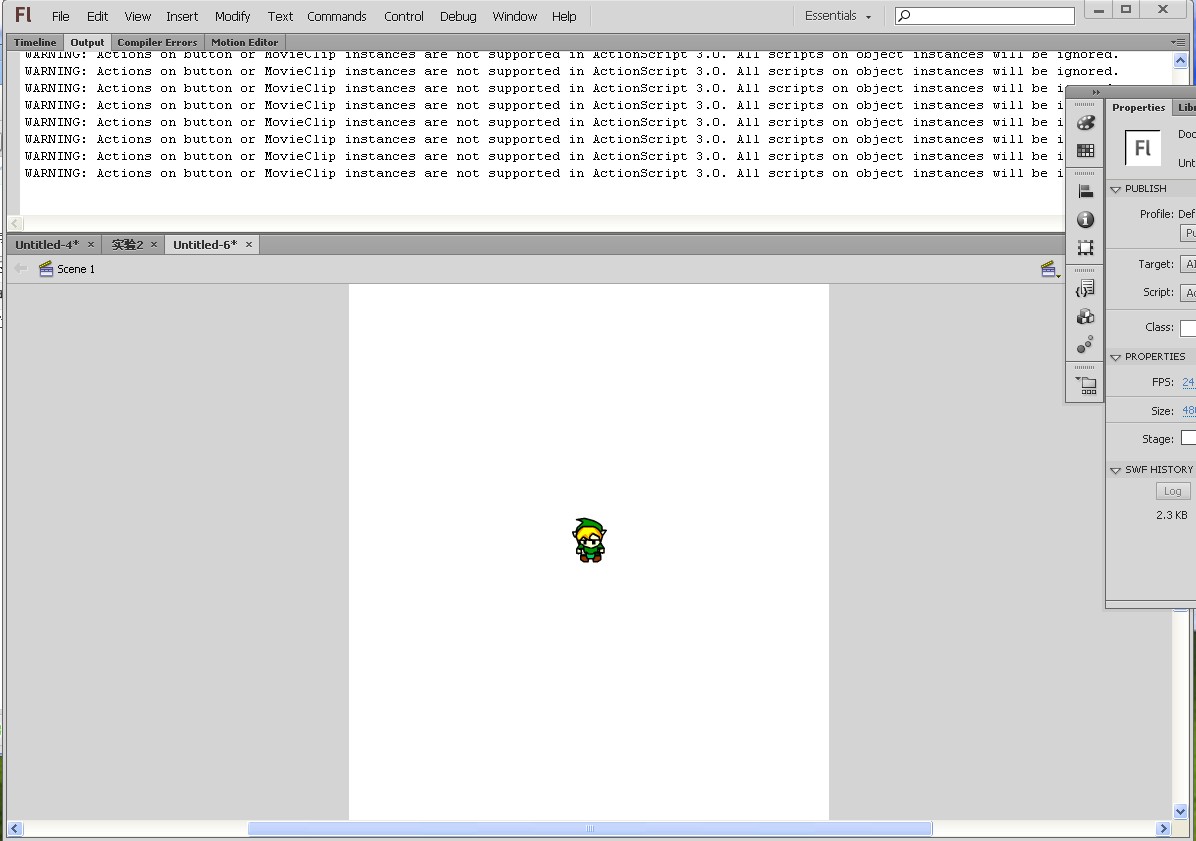Viewport: 1196px width, 841px height.
Task: Collapse the SWF HISTORY section
Action: pos(1115,470)
